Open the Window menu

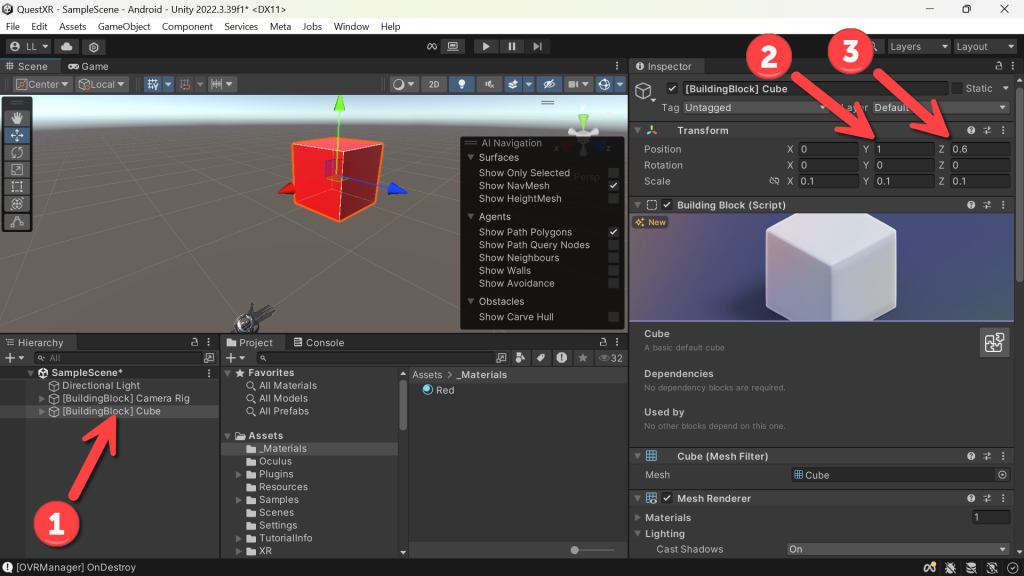351,26
